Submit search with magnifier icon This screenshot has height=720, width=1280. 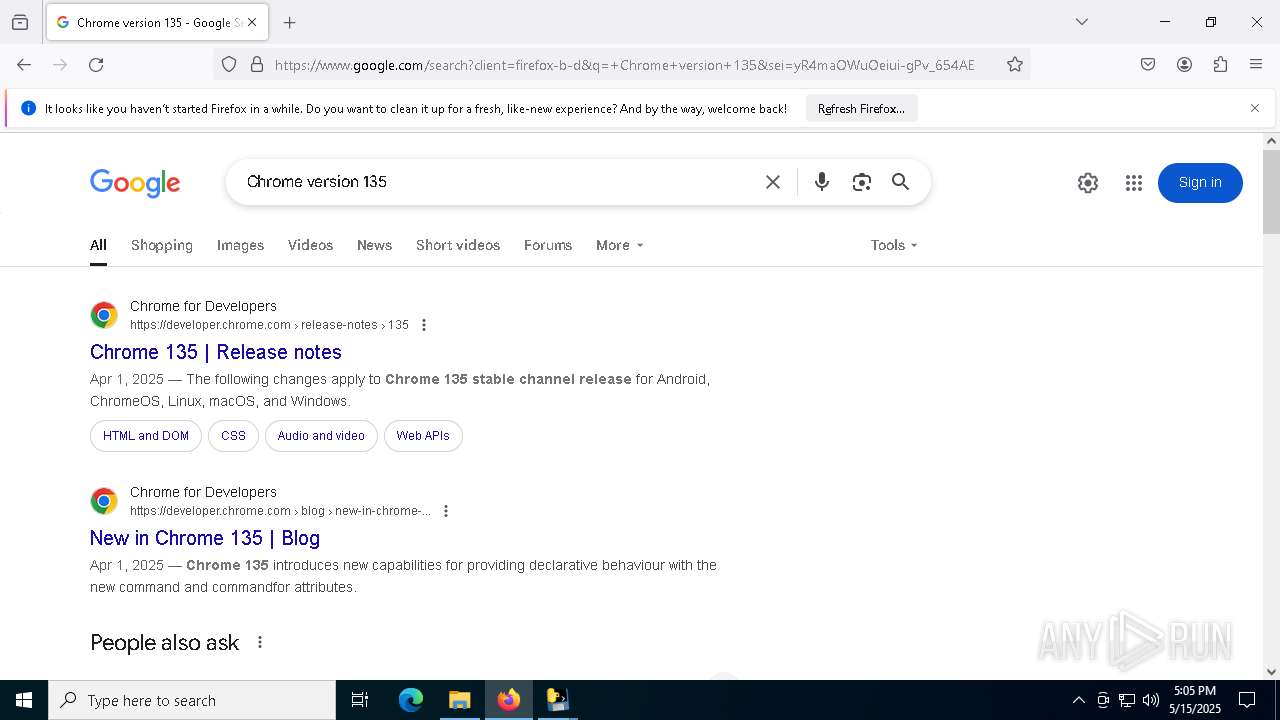pyautogui.click(x=901, y=182)
